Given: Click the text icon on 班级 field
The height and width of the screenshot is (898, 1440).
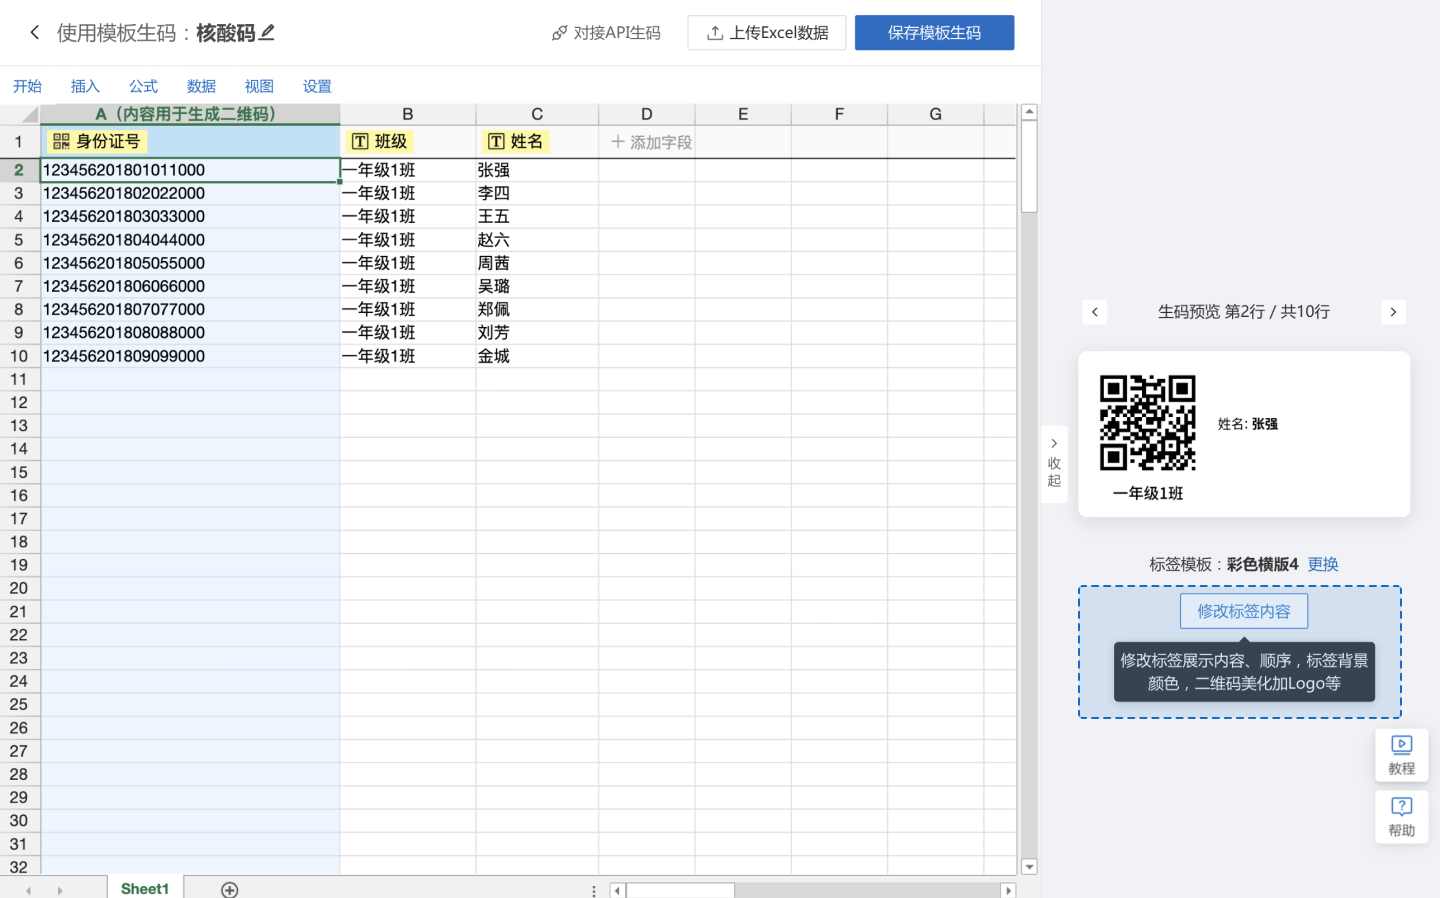Looking at the screenshot, I should pos(360,142).
